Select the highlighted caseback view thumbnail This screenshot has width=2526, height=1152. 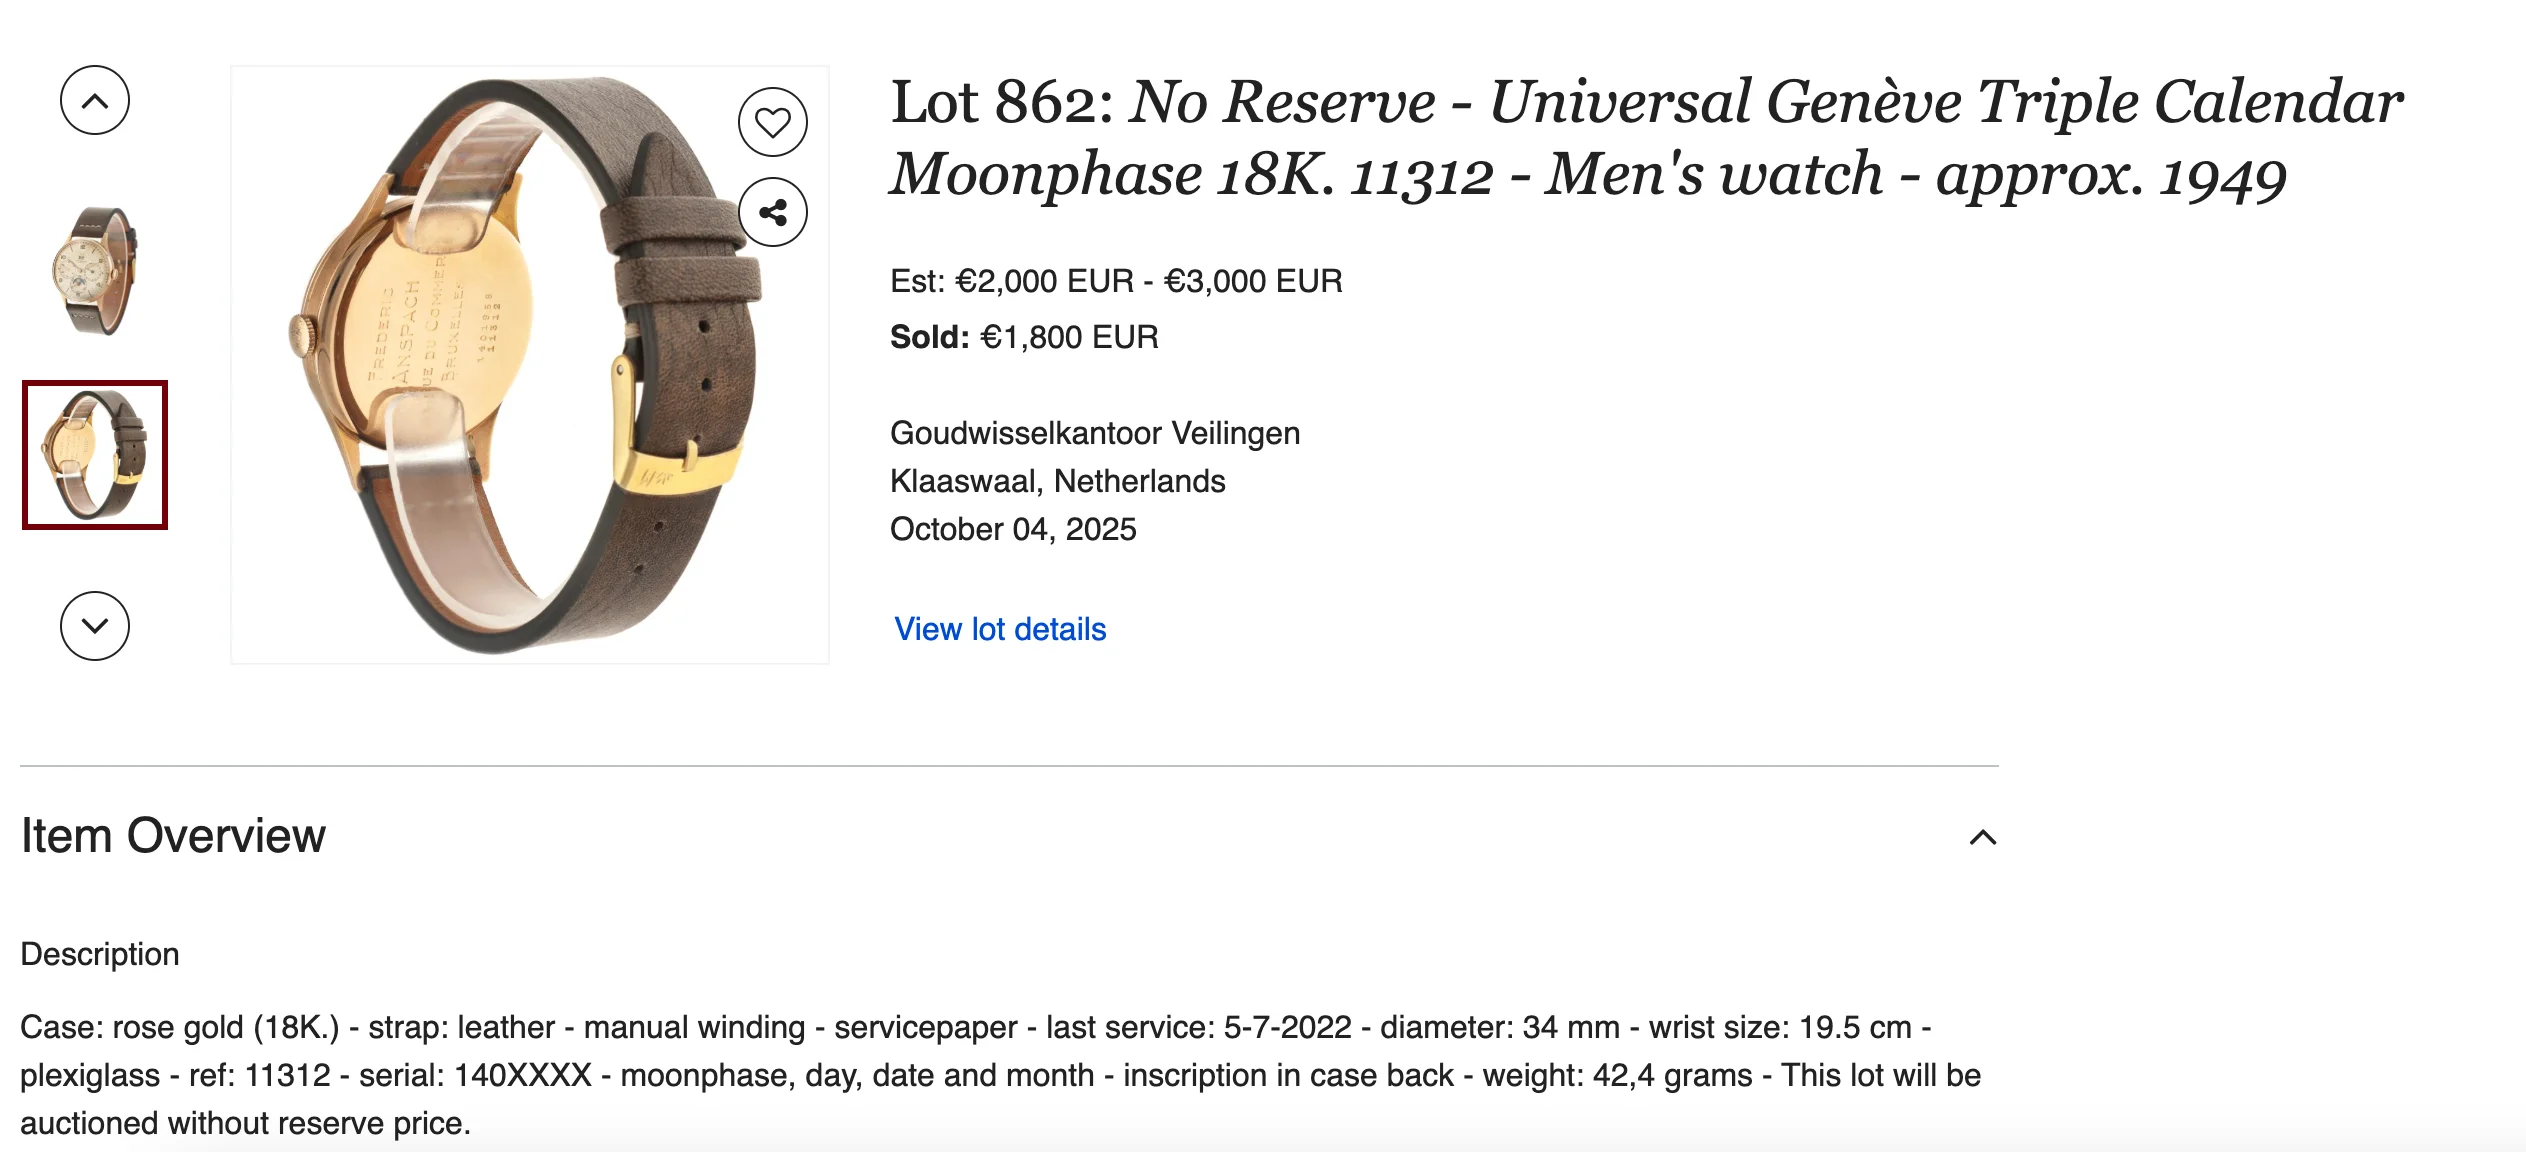tap(95, 455)
